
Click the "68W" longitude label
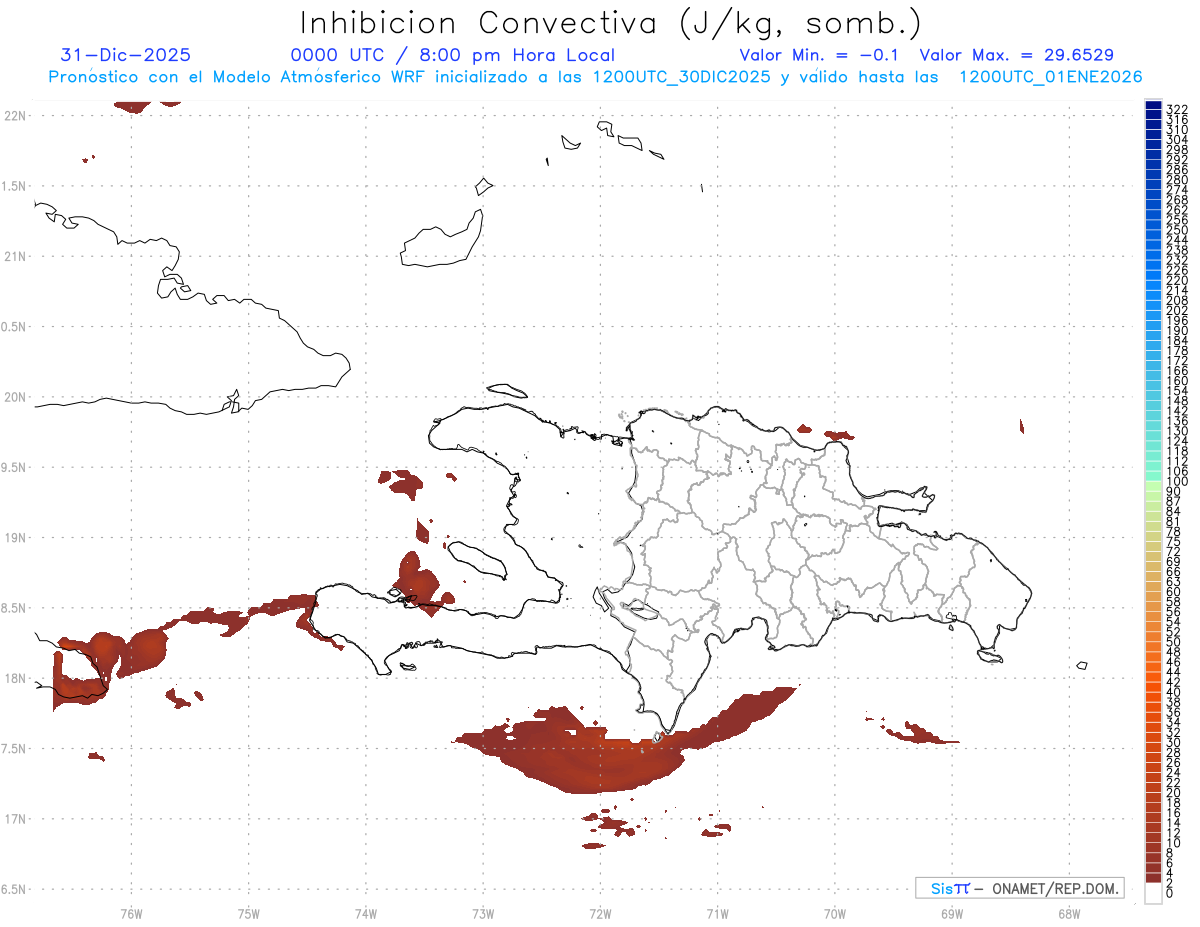point(1069,913)
